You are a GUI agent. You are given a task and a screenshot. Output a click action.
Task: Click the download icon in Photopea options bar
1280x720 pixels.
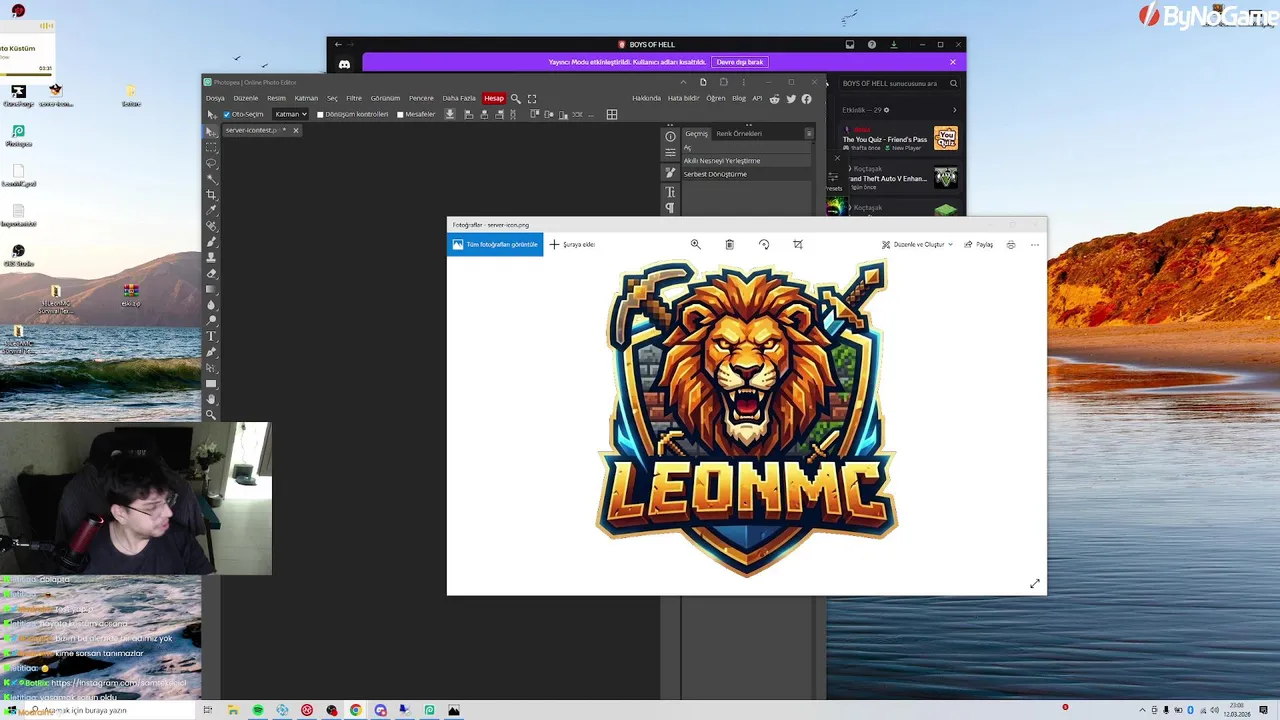click(450, 114)
